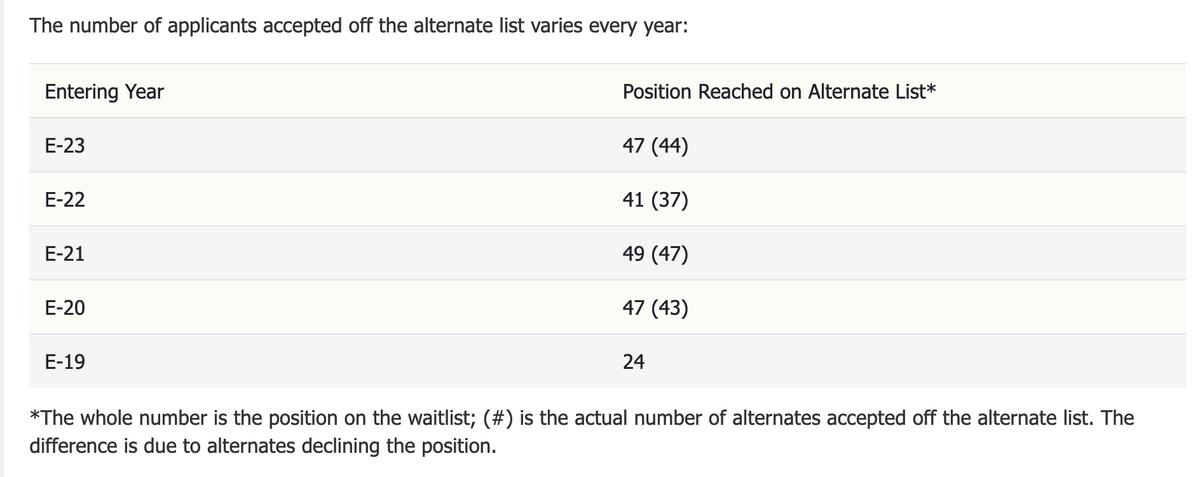
Task: Click the value "24" for E-19
Action: point(633,362)
